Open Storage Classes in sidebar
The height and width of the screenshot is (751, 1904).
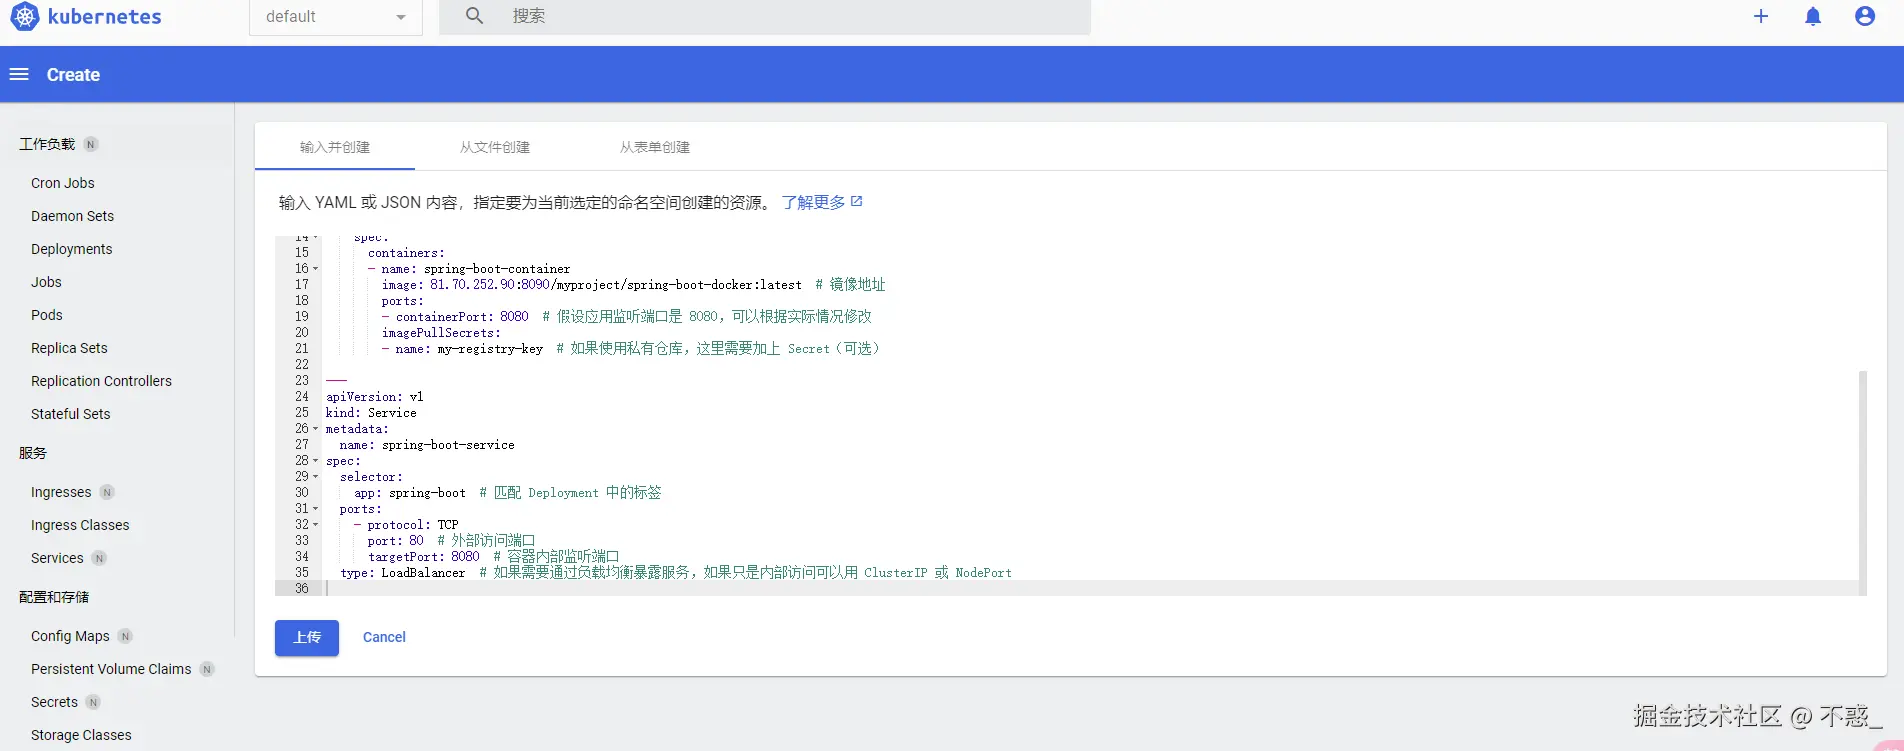point(81,735)
